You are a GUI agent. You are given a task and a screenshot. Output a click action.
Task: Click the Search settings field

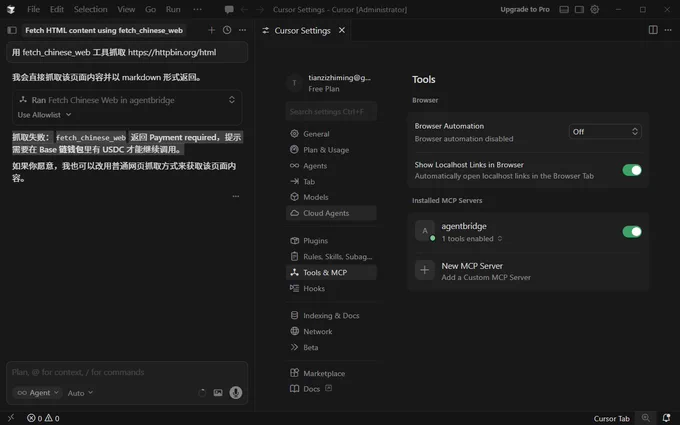(331, 111)
